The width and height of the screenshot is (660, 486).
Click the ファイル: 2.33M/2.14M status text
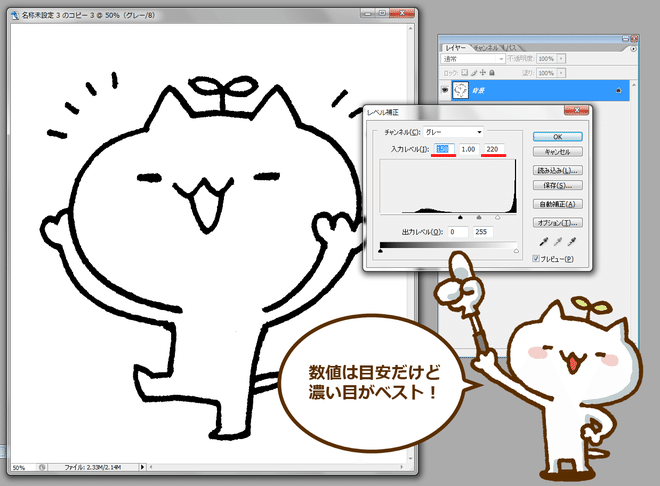(x=93, y=467)
